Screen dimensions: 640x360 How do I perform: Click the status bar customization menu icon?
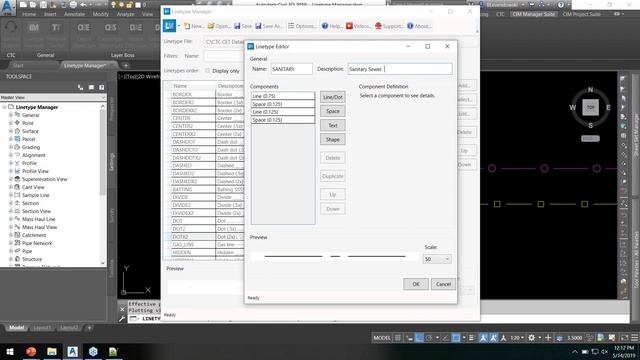pyautogui.click(x=635, y=338)
